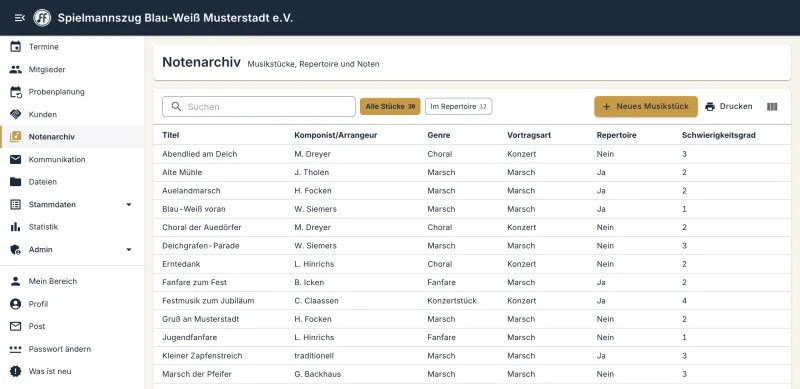Sort by Vortragsart column header
Screen dimensions: 800x389
point(529,135)
